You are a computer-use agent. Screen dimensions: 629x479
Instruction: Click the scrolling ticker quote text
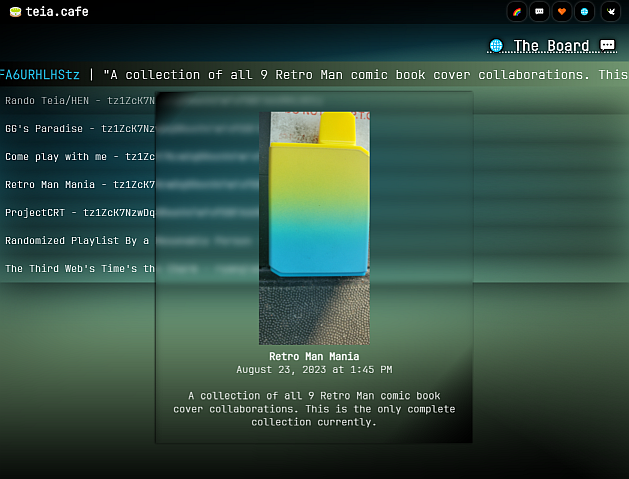point(366,75)
